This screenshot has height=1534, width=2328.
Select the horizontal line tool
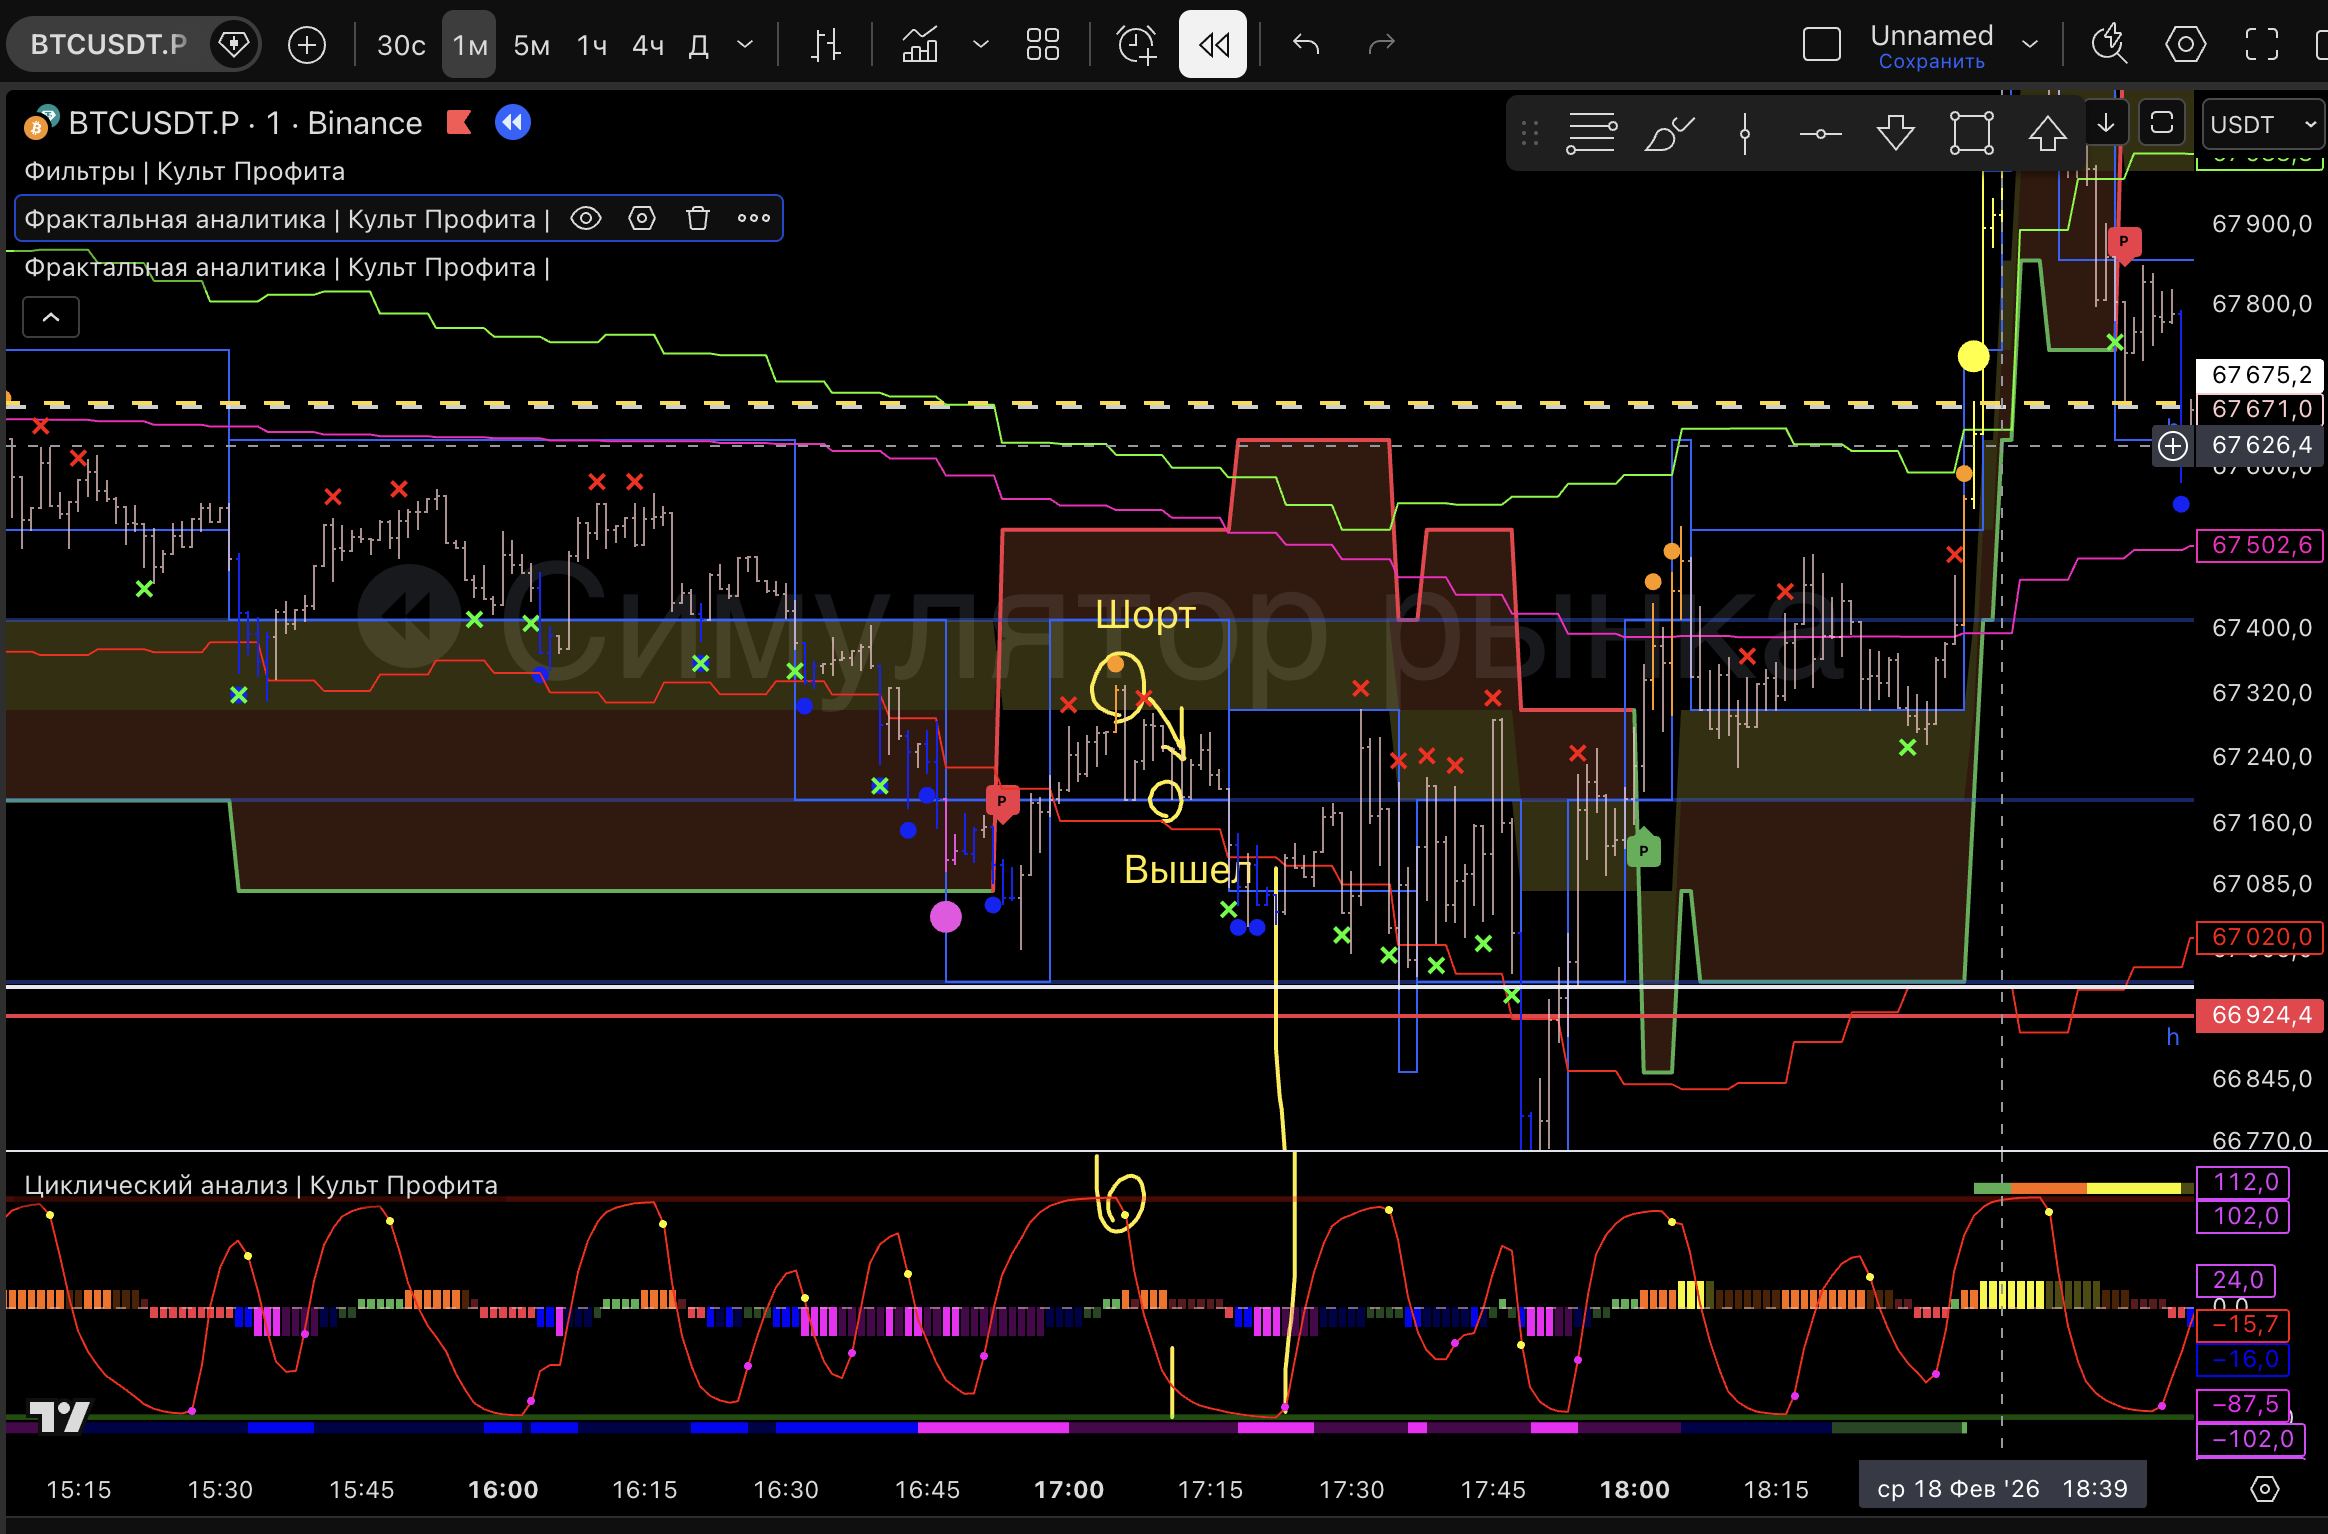coord(1820,132)
